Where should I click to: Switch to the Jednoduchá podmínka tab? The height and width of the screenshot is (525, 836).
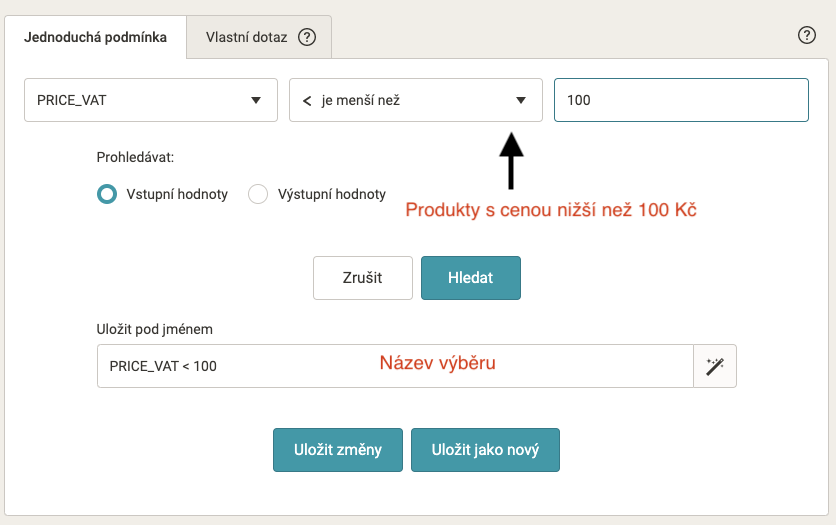tap(95, 37)
